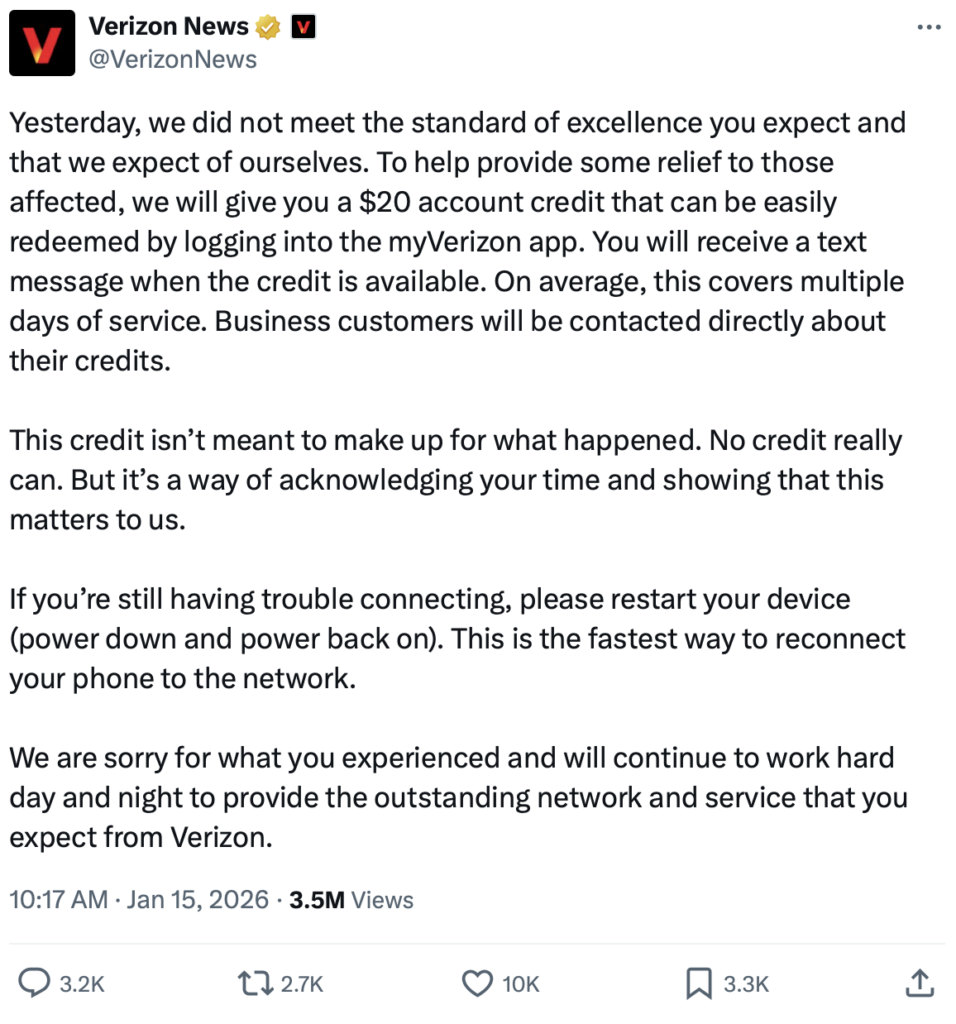The image size is (956, 1024).
Task: Click the gold verified badge next to Verizon News
Action: [x=268, y=27]
